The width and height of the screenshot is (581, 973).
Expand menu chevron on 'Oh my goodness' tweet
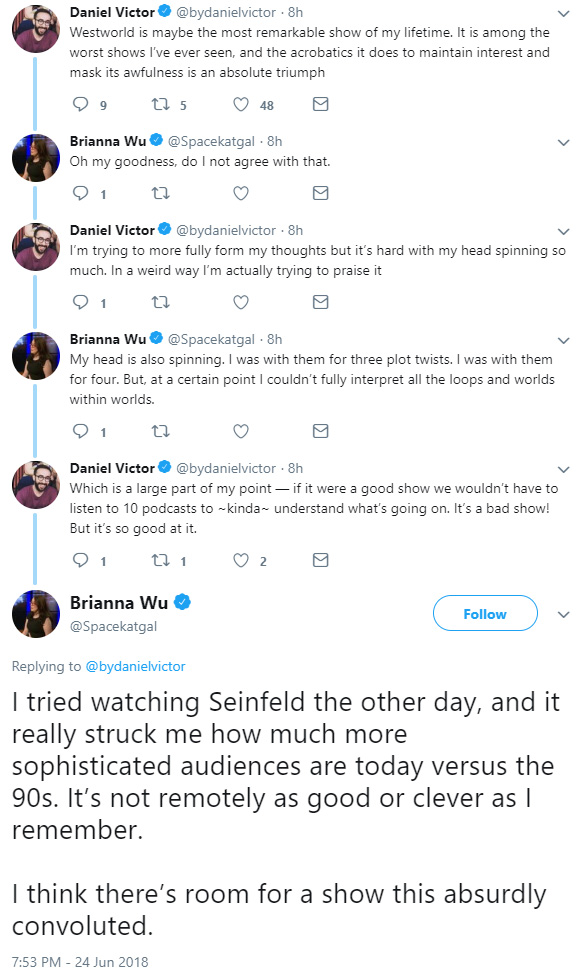click(x=564, y=142)
